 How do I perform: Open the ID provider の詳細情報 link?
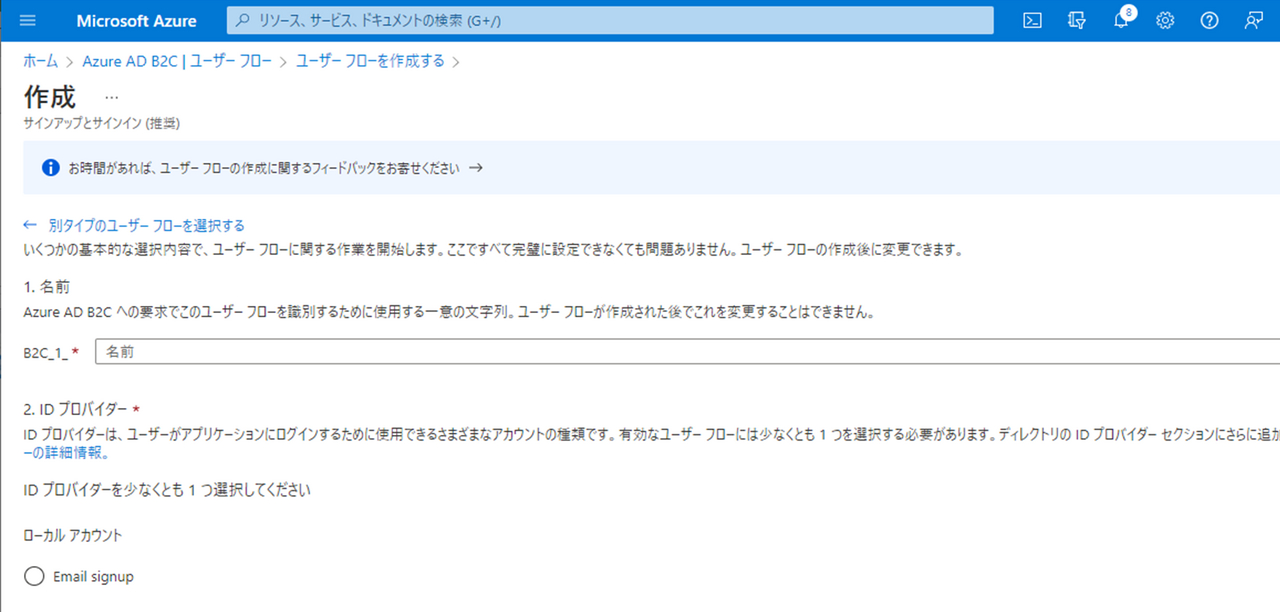tap(65, 452)
